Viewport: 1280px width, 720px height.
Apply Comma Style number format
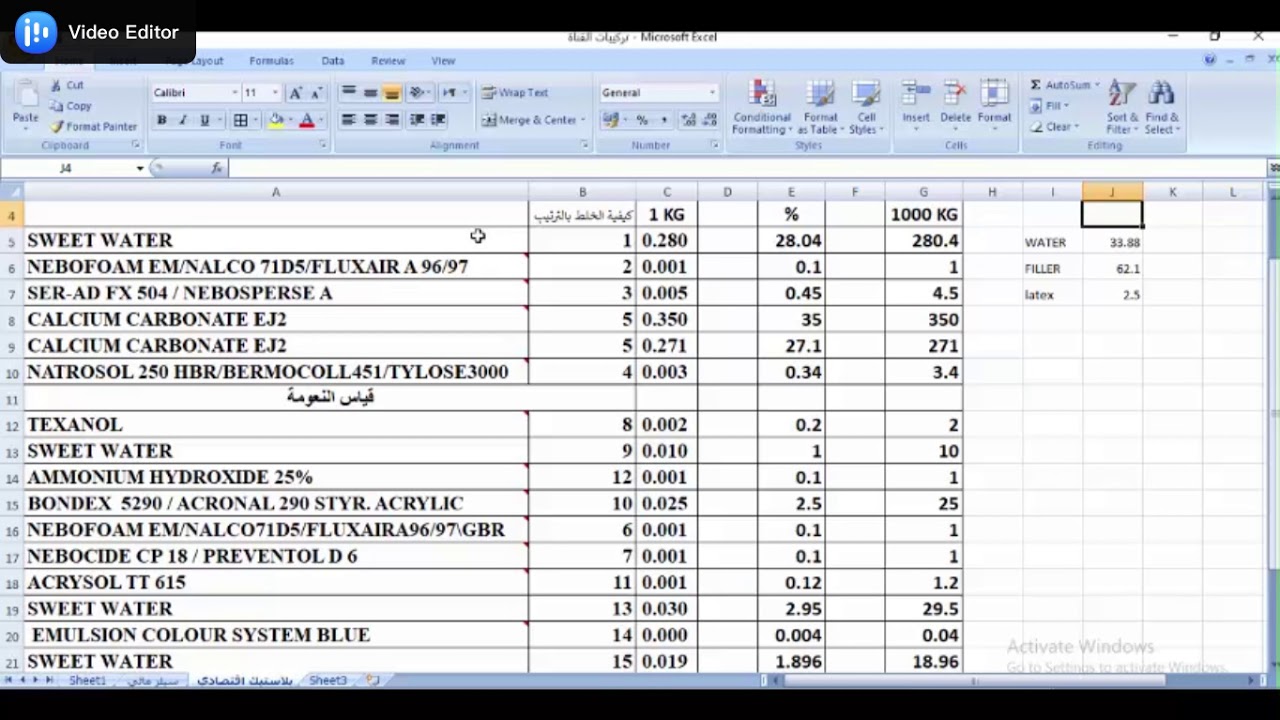(663, 120)
